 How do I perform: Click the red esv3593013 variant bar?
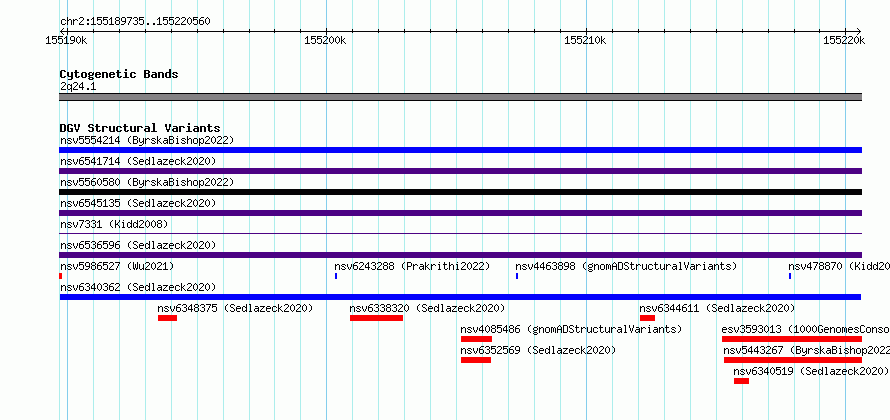pyautogui.click(x=792, y=339)
